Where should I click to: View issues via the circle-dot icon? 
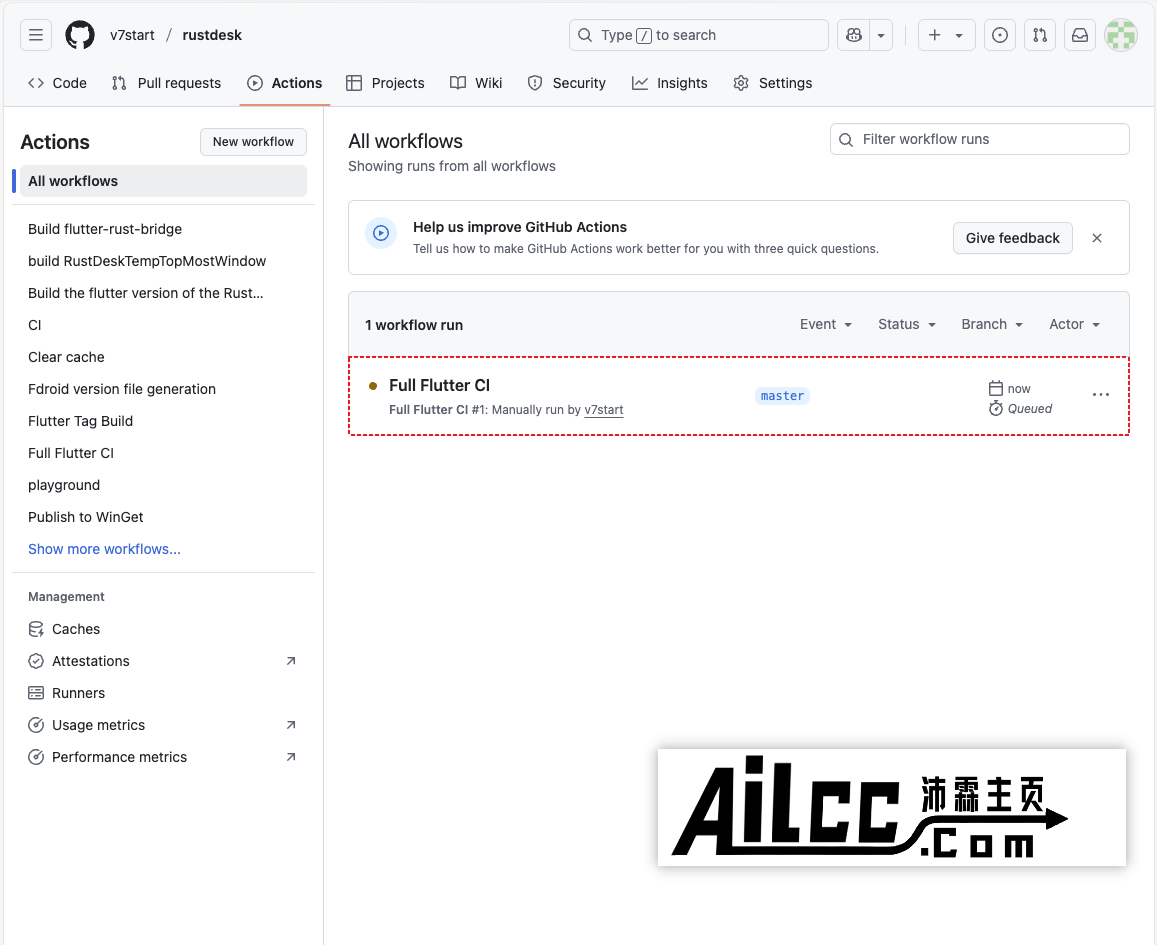coord(1000,35)
